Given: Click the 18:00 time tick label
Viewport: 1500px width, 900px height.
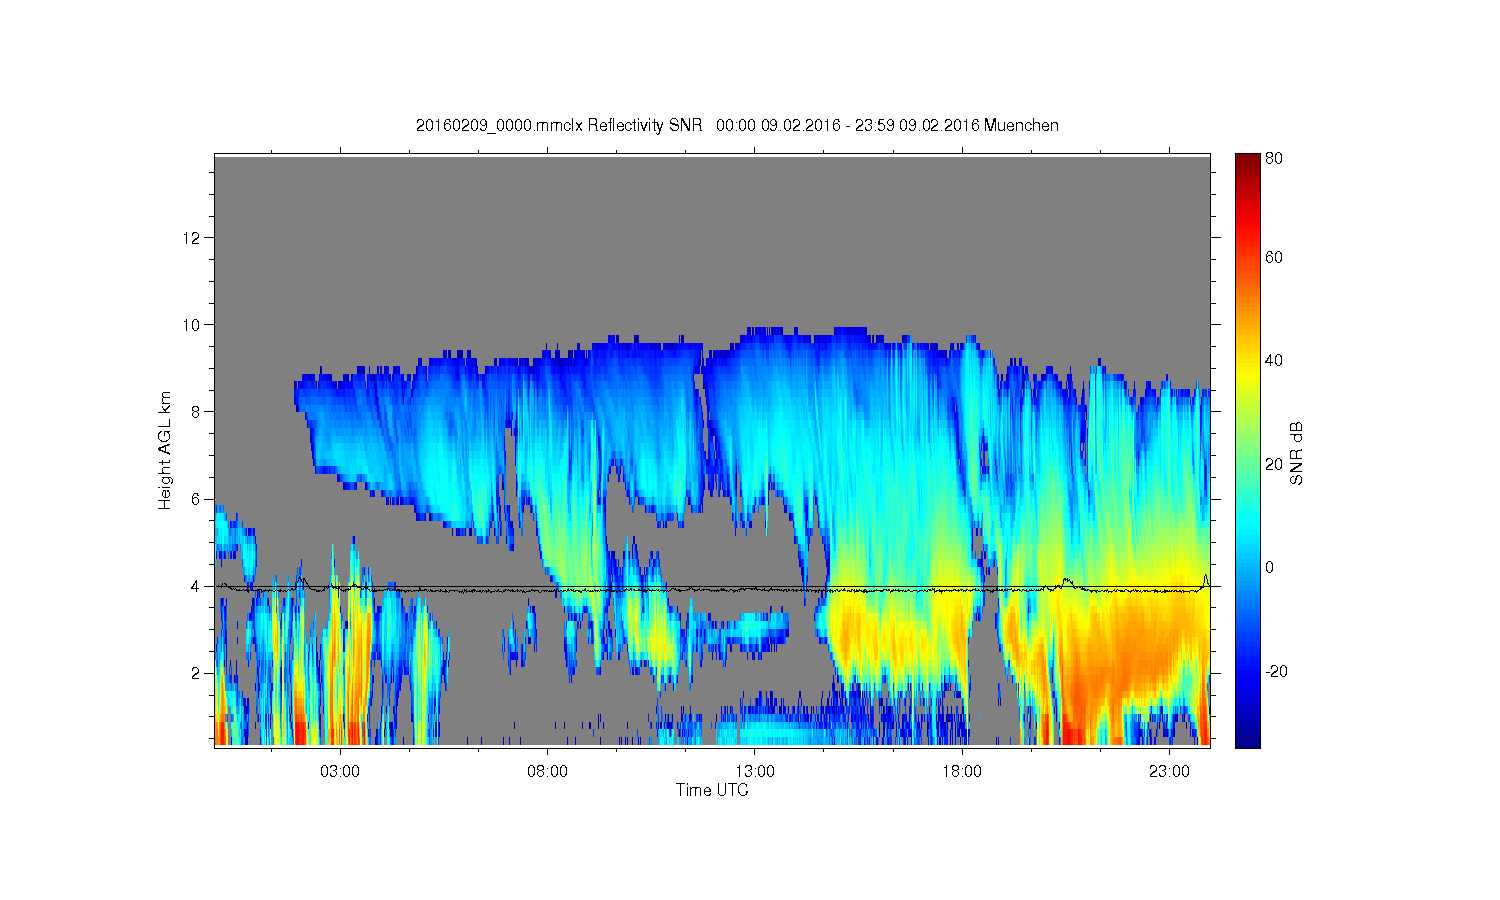Looking at the screenshot, I should click(962, 772).
